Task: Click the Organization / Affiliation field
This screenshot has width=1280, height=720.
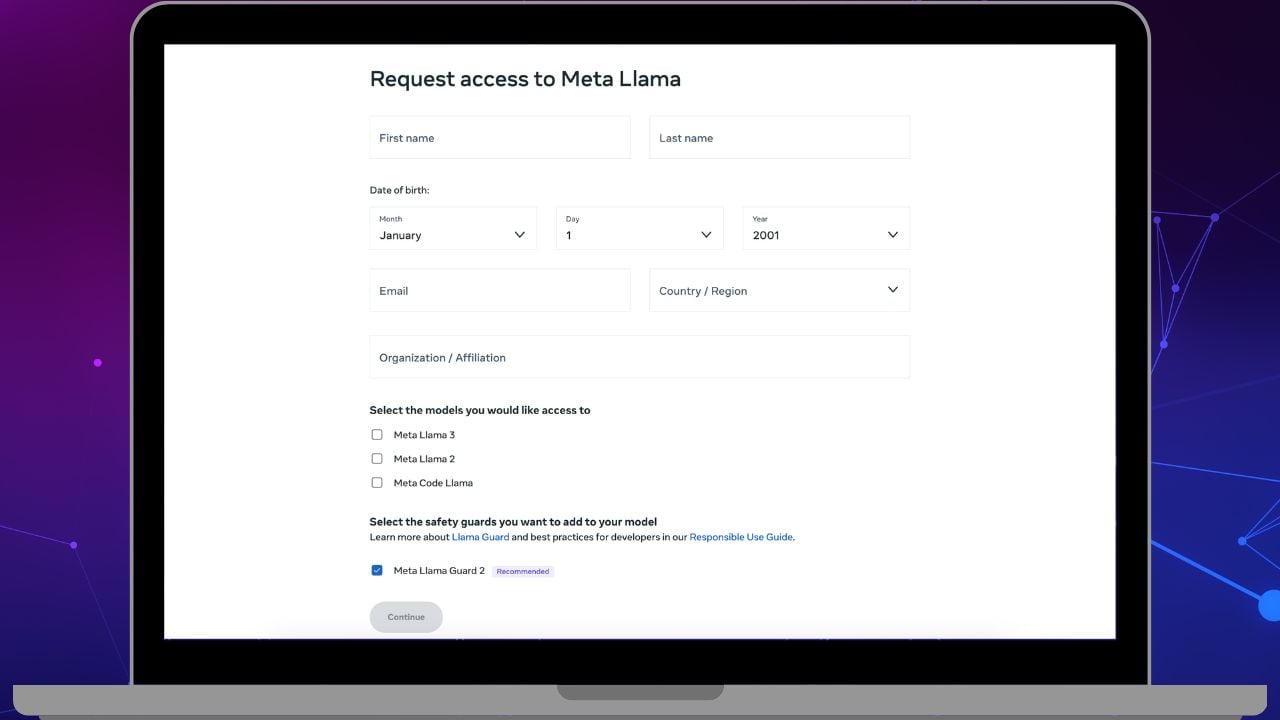Action: click(x=640, y=357)
